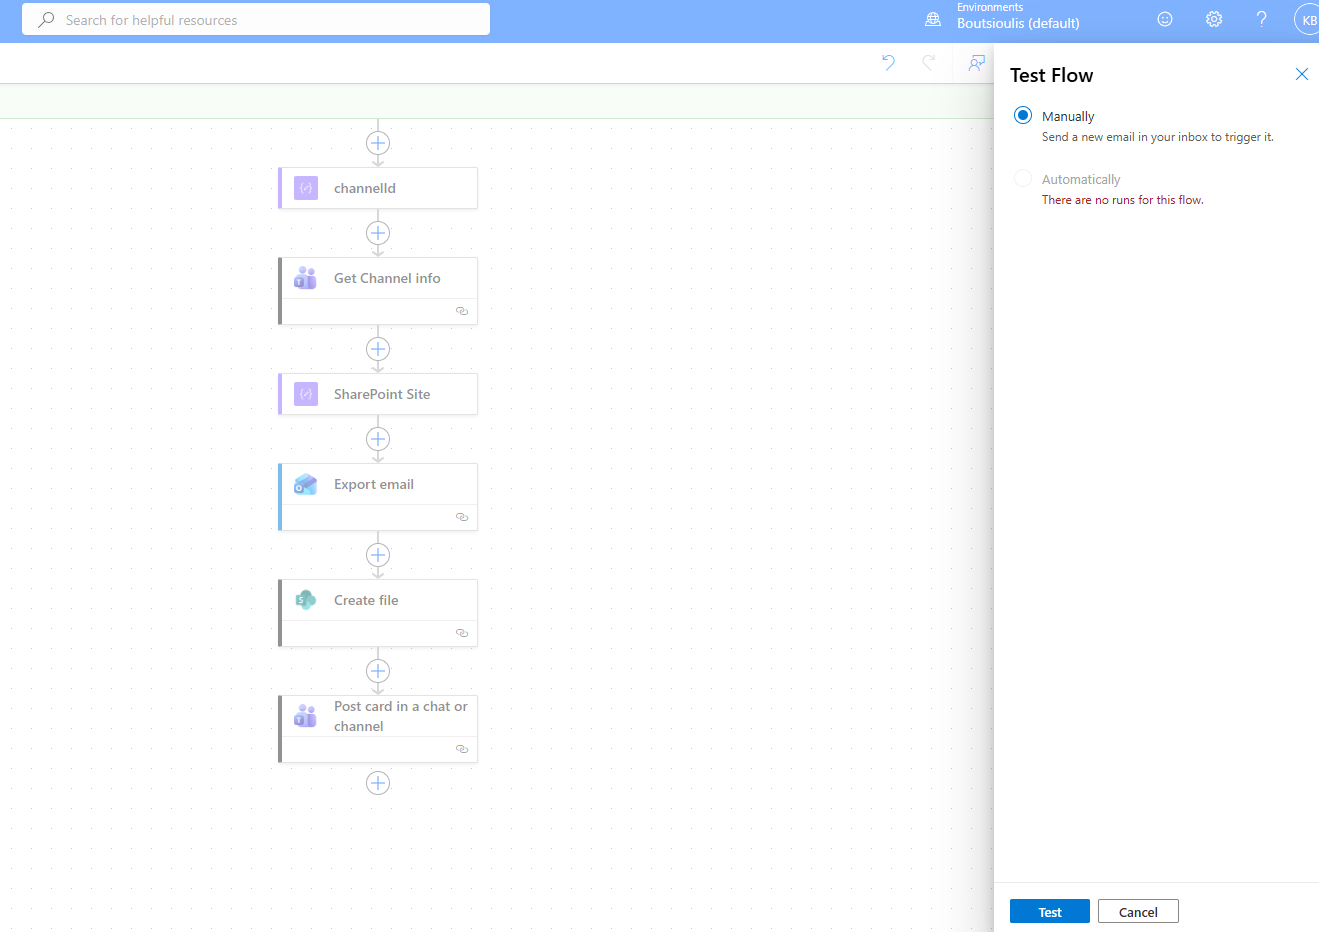Click the Undo arrow icon
The image size is (1319, 932).
(x=888, y=63)
